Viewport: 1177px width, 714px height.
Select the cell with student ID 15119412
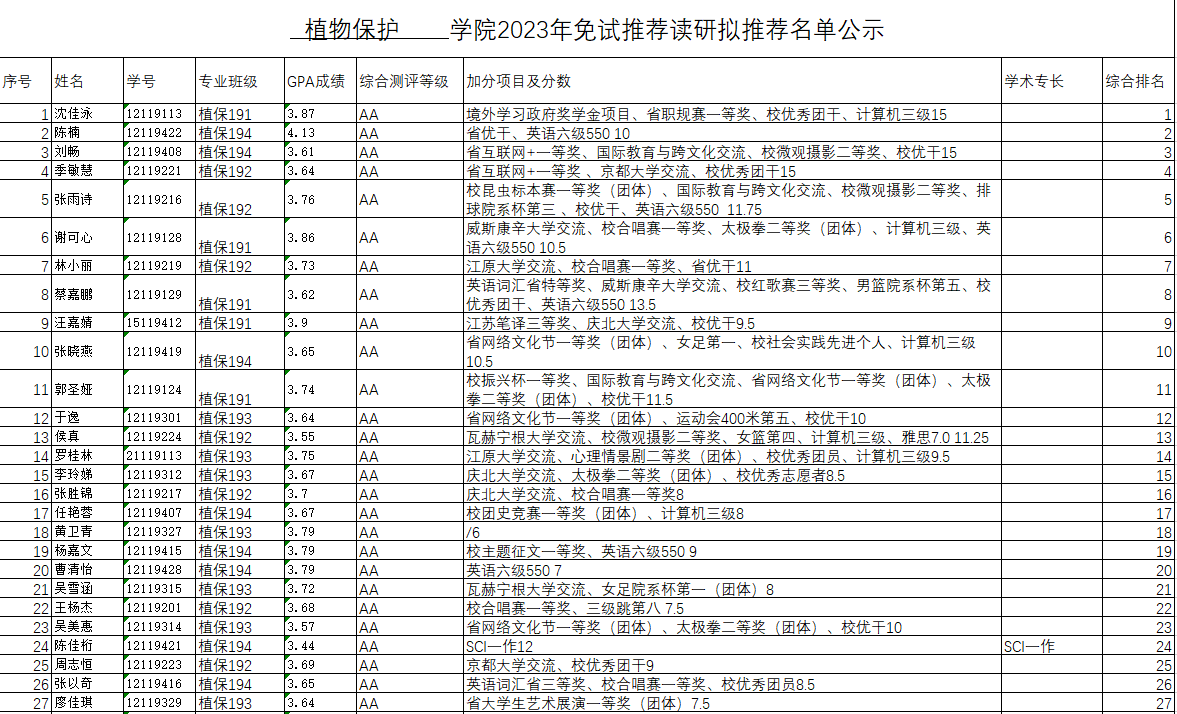159,323
